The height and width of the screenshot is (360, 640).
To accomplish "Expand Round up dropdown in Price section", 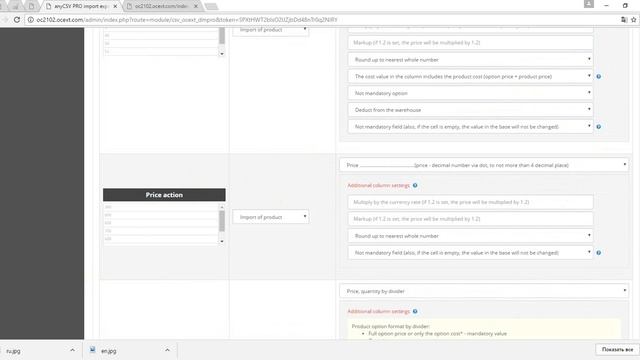I will (x=470, y=236).
